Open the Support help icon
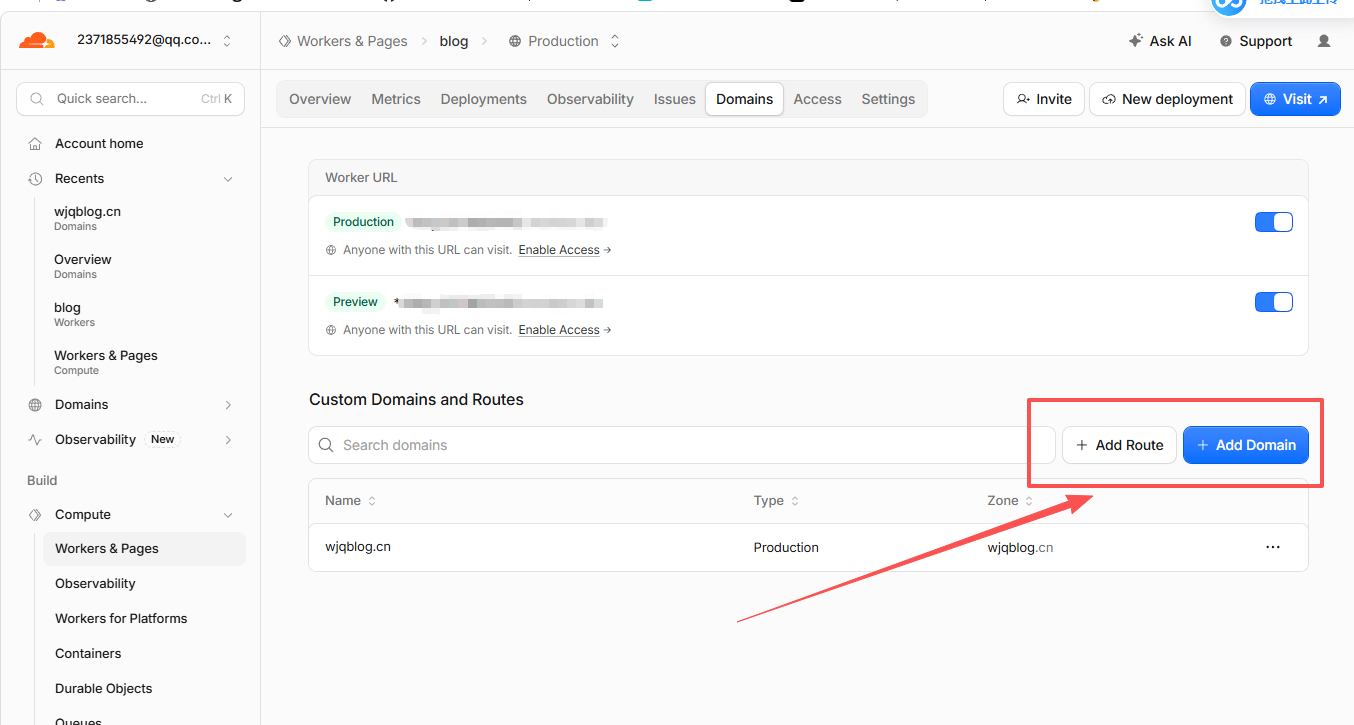The width and height of the screenshot is (1354, 725). pos(1226,41)
